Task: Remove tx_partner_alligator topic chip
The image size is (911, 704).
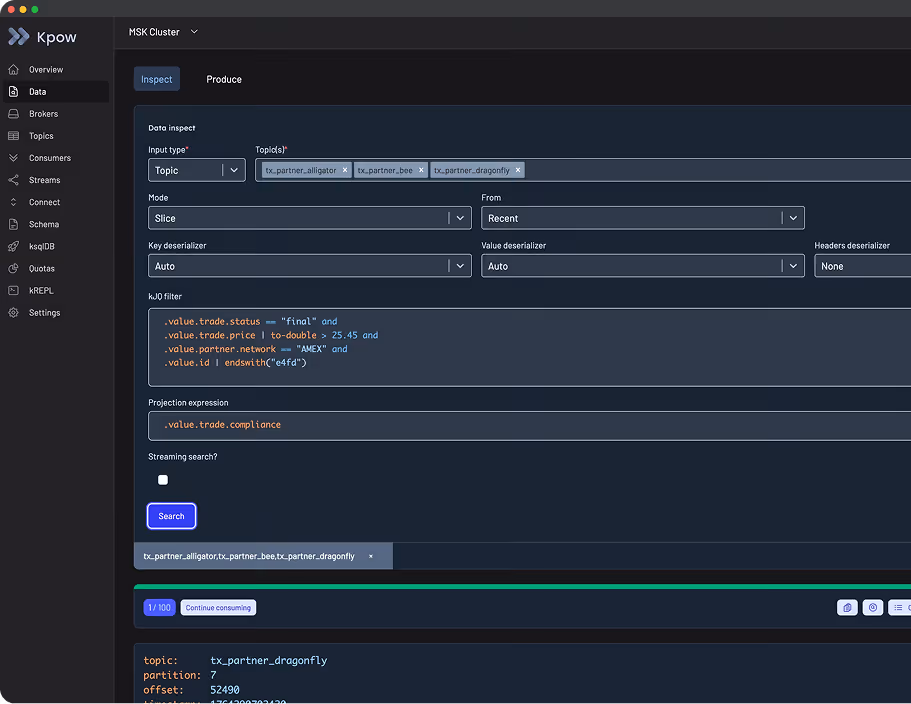Action: [x=345, y=170]
